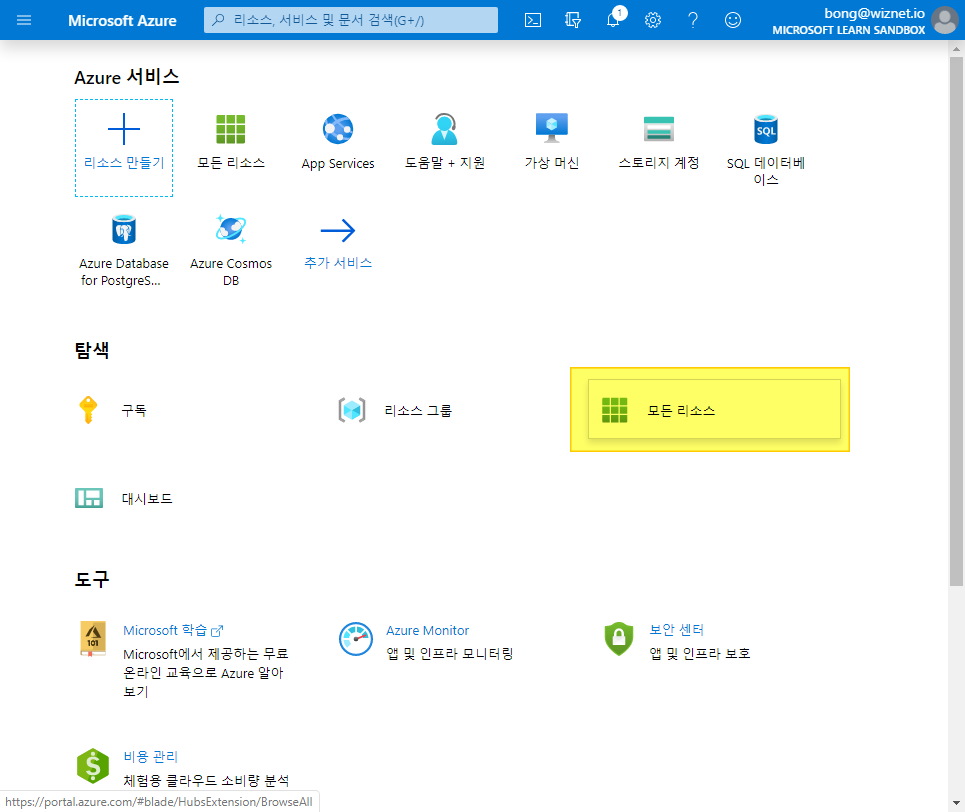Click the scrollbar up arrow

tap(956, 49)
